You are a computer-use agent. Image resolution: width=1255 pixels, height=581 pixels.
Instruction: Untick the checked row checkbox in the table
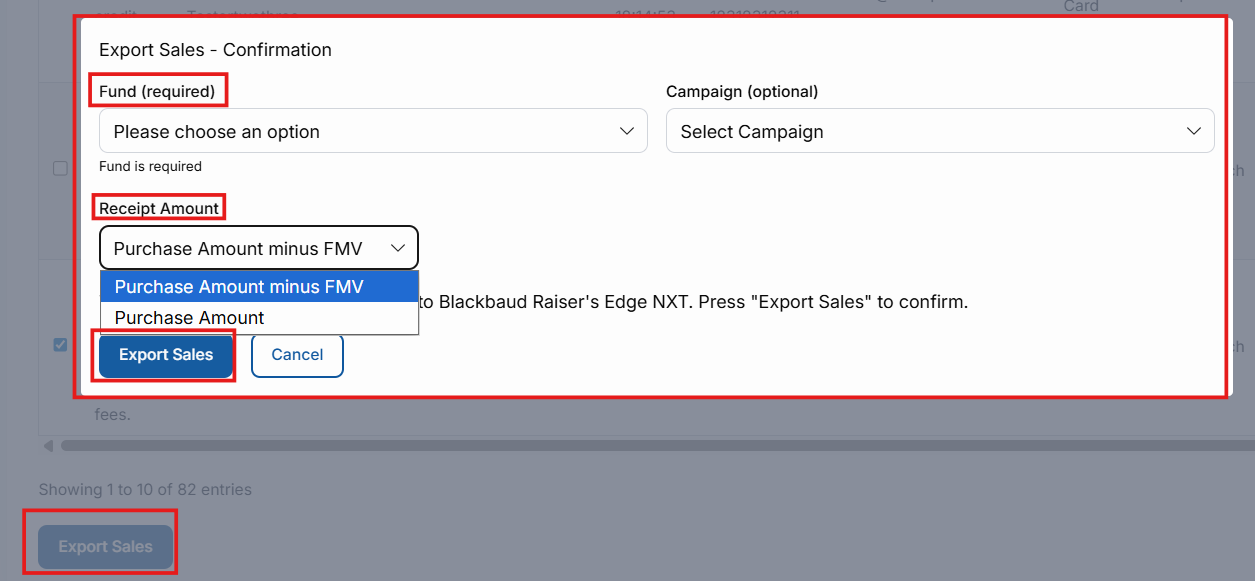click(60, 344)
